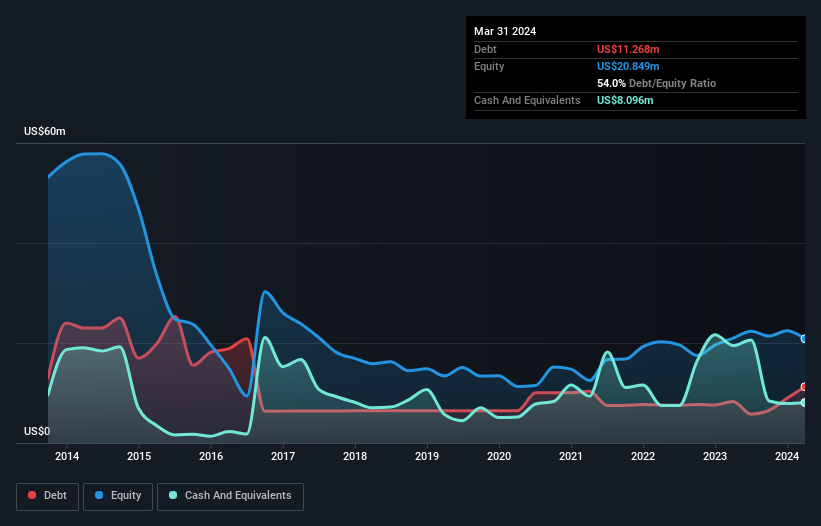Click the Mar 31 2024 tooltip date
The image size is (821, 526).
pos(505,31)
